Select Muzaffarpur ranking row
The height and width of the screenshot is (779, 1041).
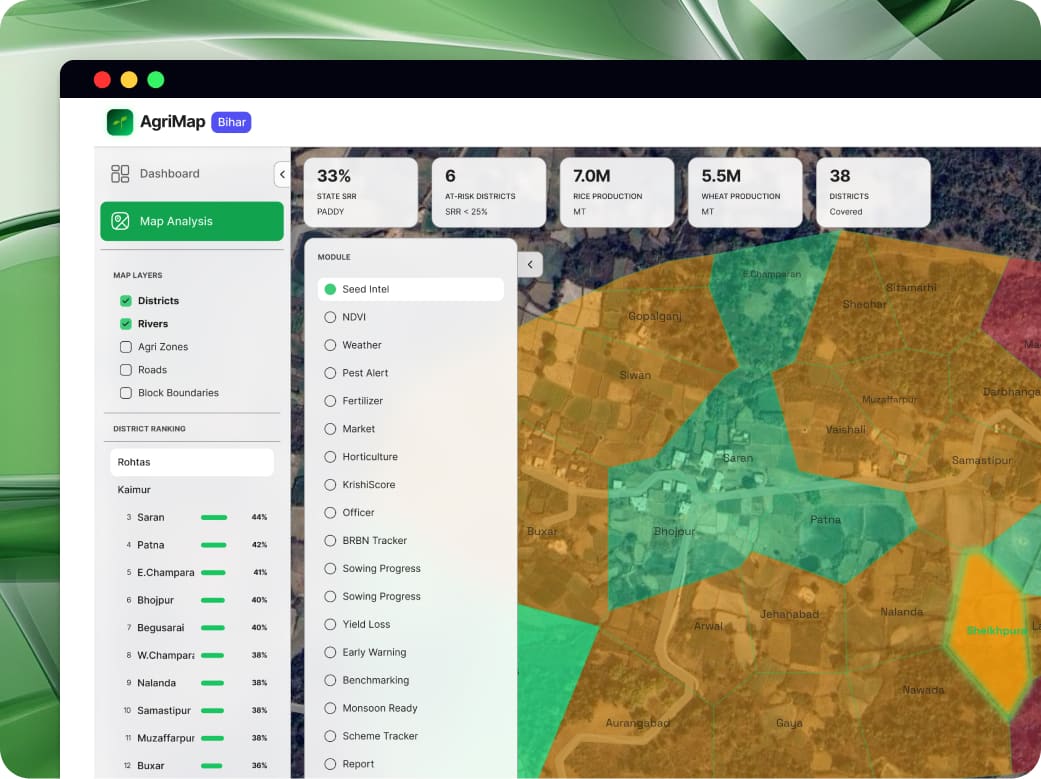pyautogui.click(x=192, y=738)
